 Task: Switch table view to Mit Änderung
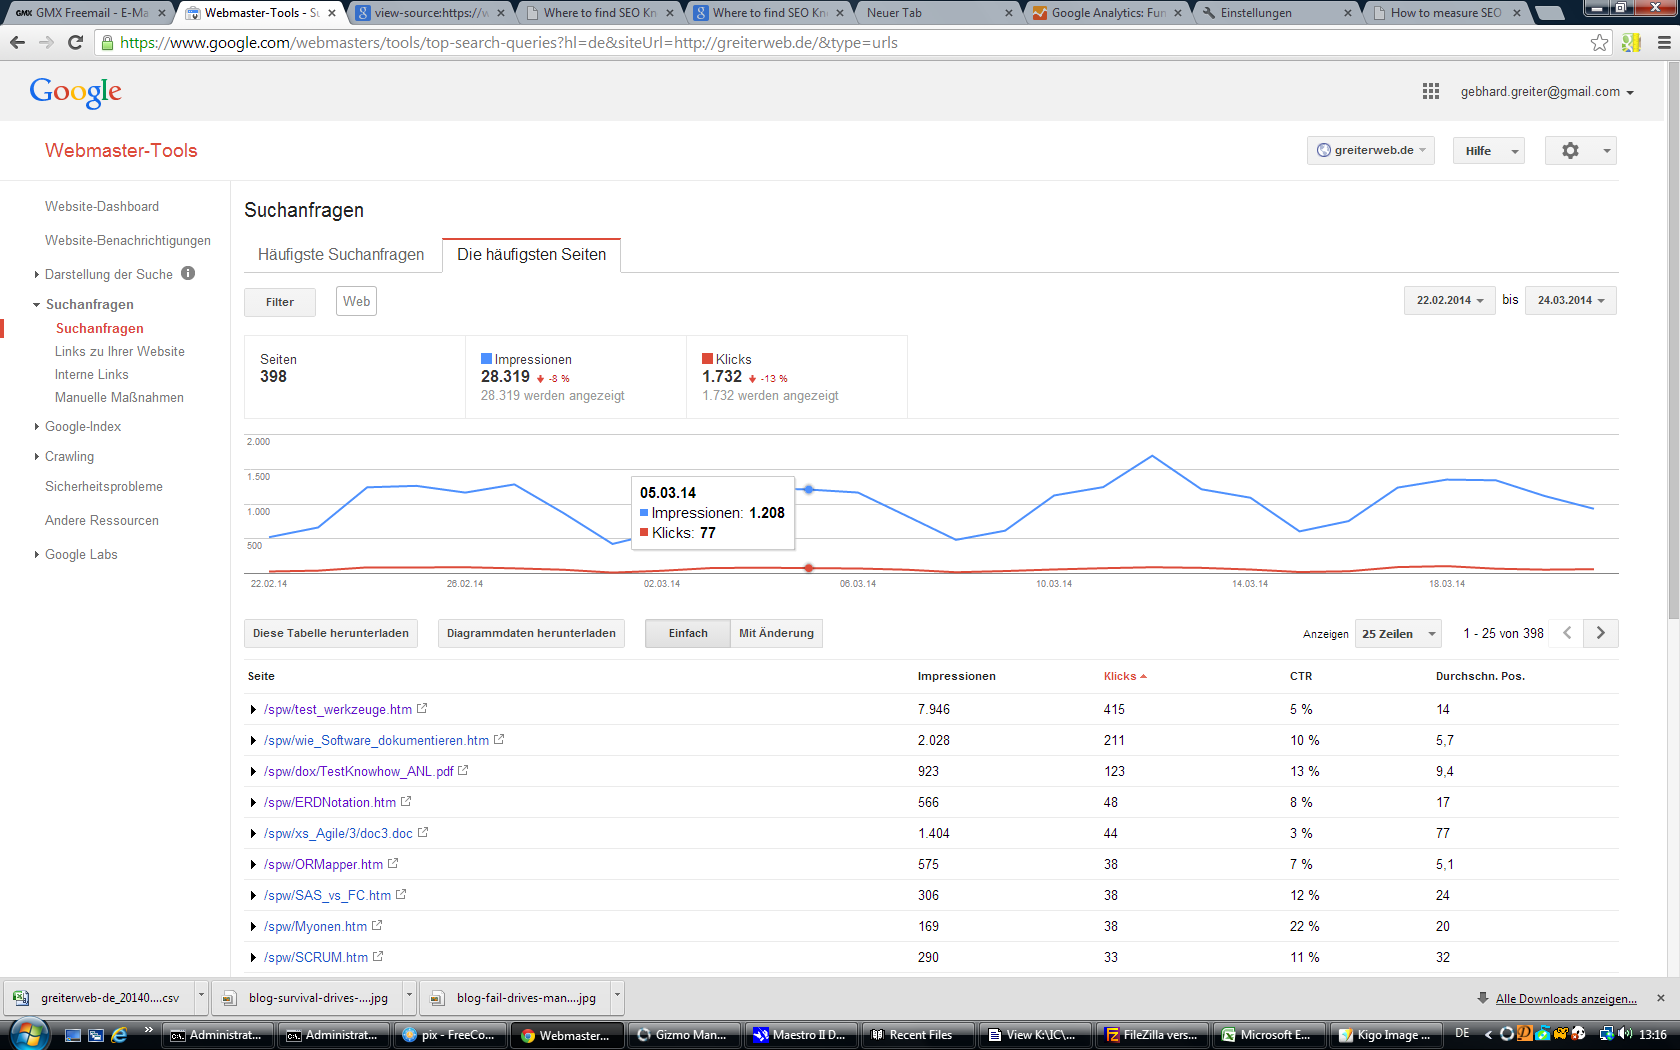click(x=776, y=633)
